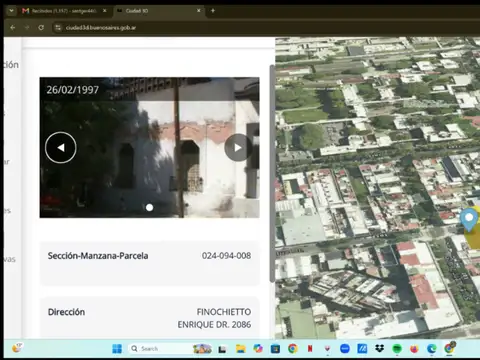Open Netflix from the taskbar
Viewport: 480px width, 360px height.
[x=310, y=349]
